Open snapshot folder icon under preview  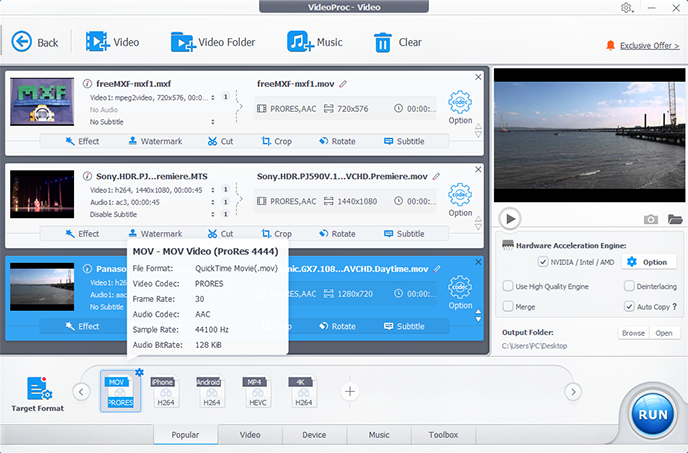675,219
